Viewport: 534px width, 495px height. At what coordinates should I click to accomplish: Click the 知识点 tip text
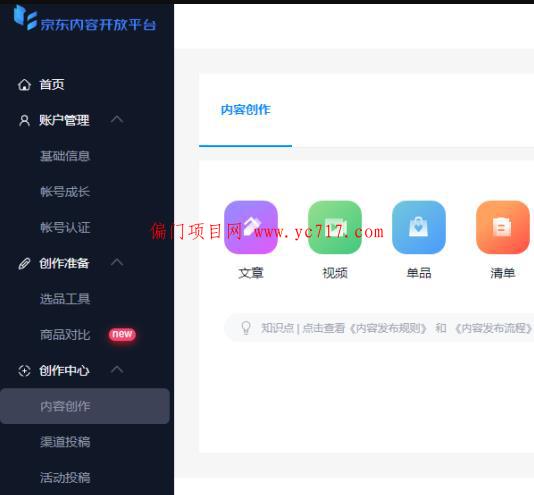tap(277, 328)
